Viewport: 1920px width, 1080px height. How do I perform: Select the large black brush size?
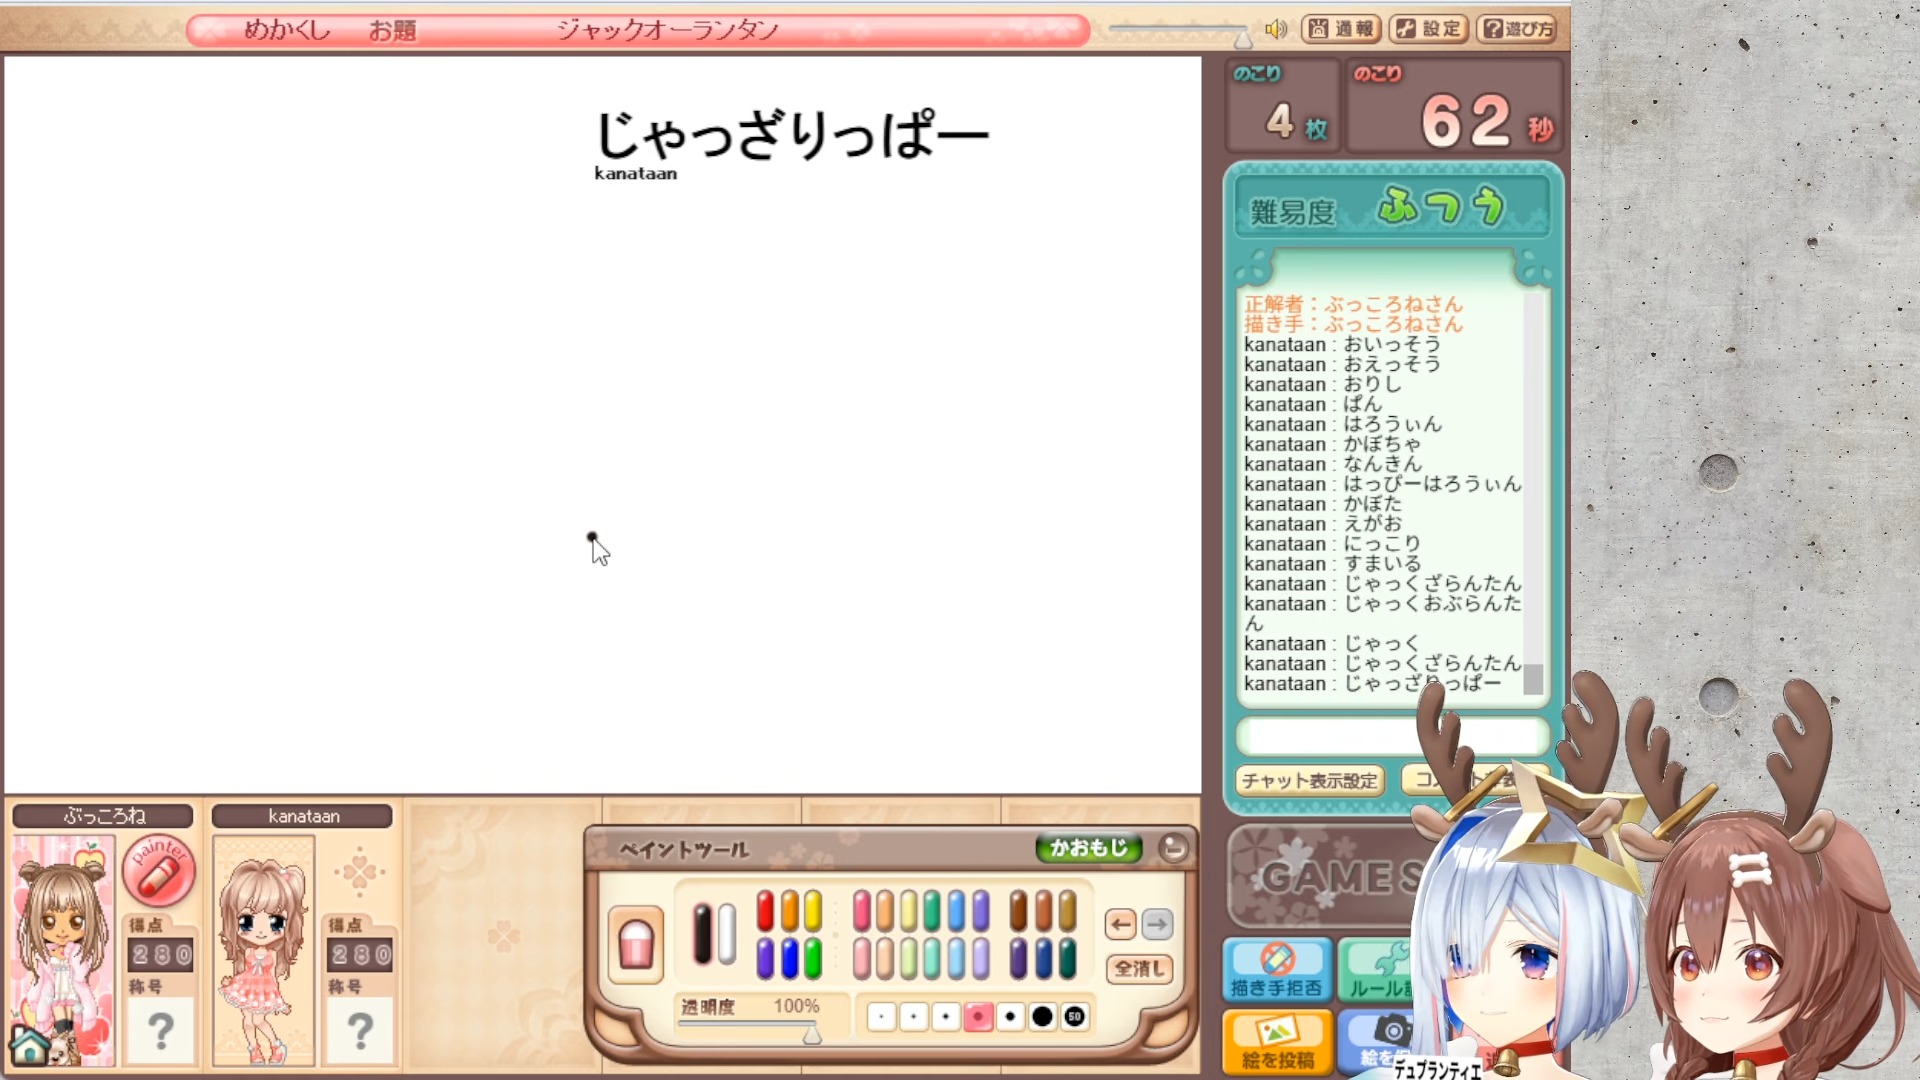point(1042,1017)
